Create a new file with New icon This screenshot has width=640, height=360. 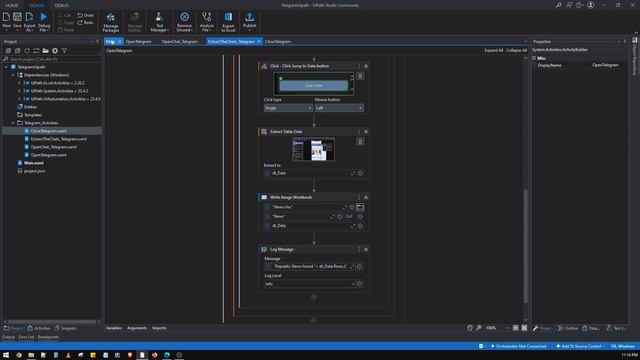tap(7, 21)
